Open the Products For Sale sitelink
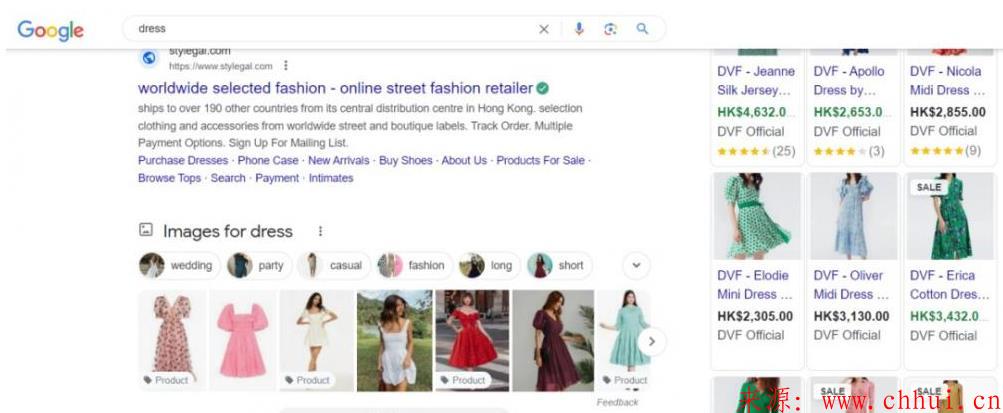Image resolution: width=1003 pixels, height=413 pixels. pos(541,160)
